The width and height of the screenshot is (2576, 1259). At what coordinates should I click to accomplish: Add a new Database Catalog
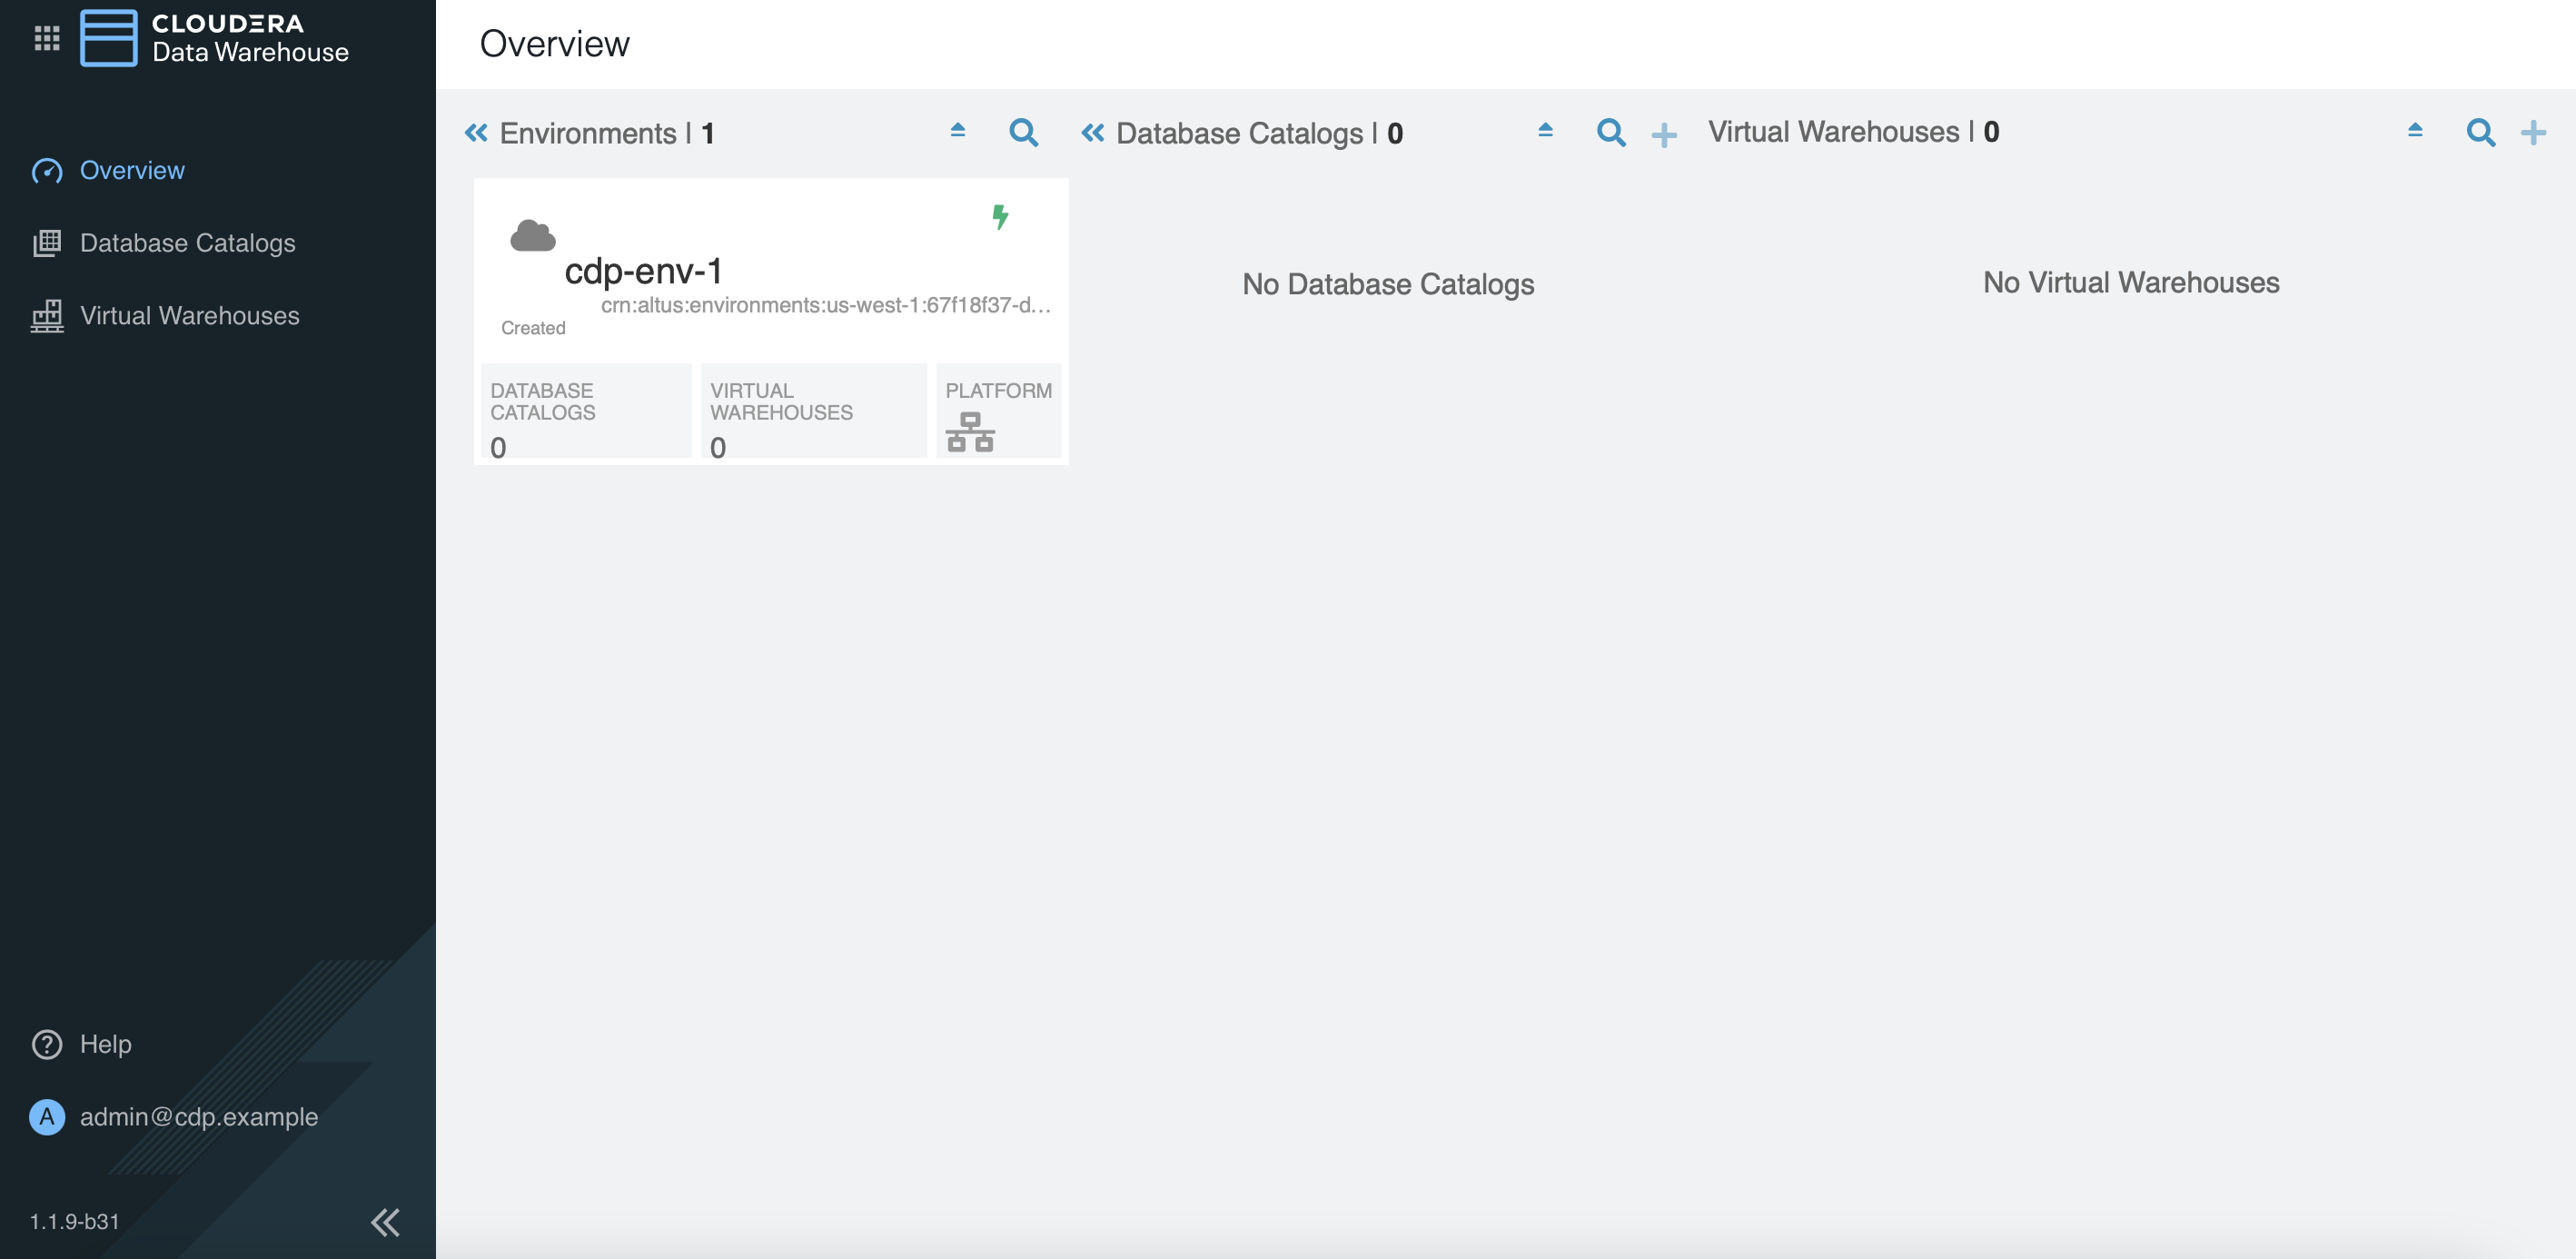tap(1664, 134)
